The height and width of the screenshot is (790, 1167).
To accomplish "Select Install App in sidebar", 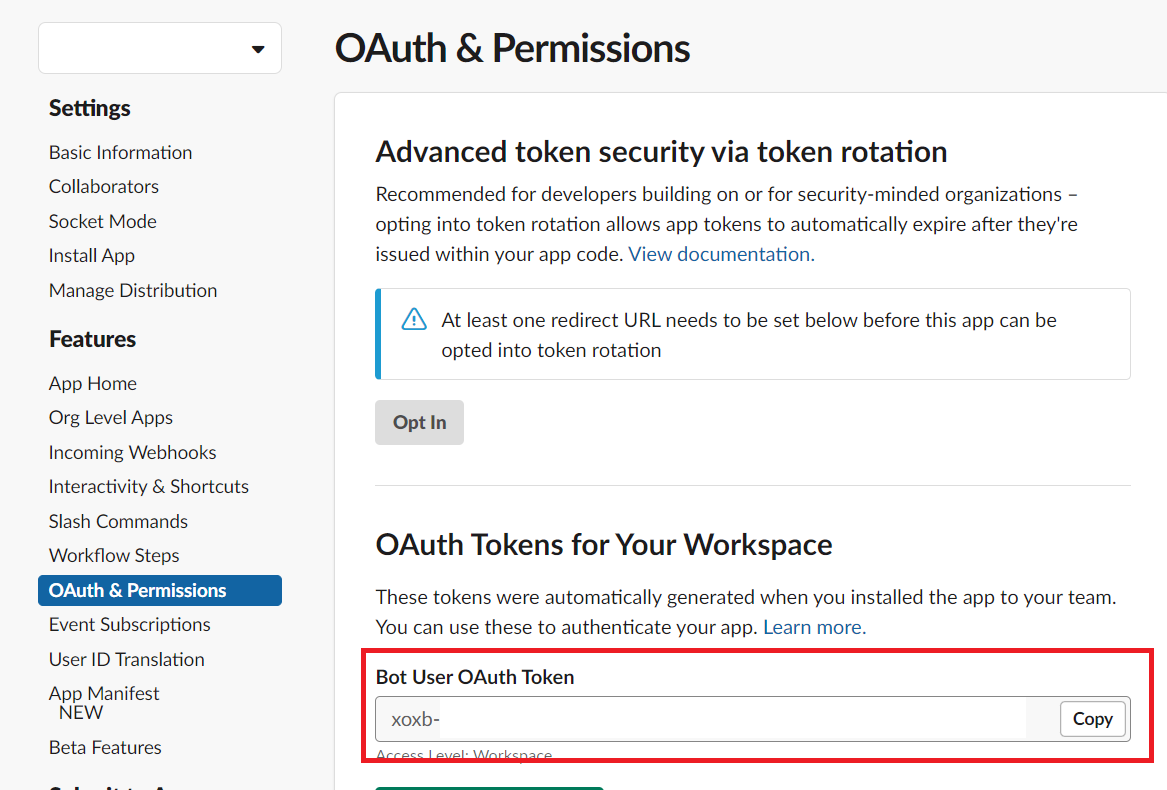I will [x=92, y=256].
